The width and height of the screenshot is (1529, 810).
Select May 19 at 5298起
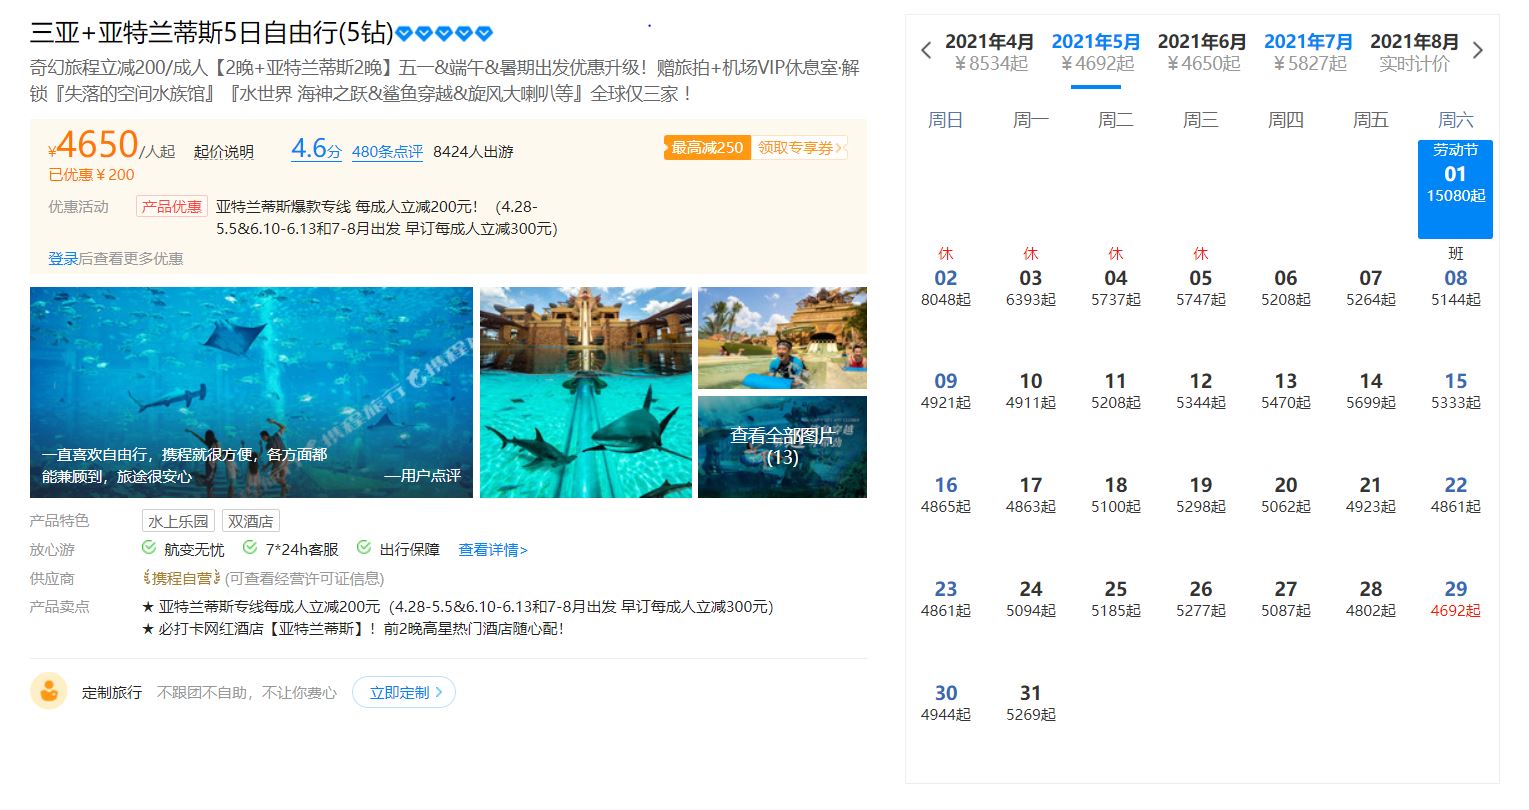coord(1201,495)
